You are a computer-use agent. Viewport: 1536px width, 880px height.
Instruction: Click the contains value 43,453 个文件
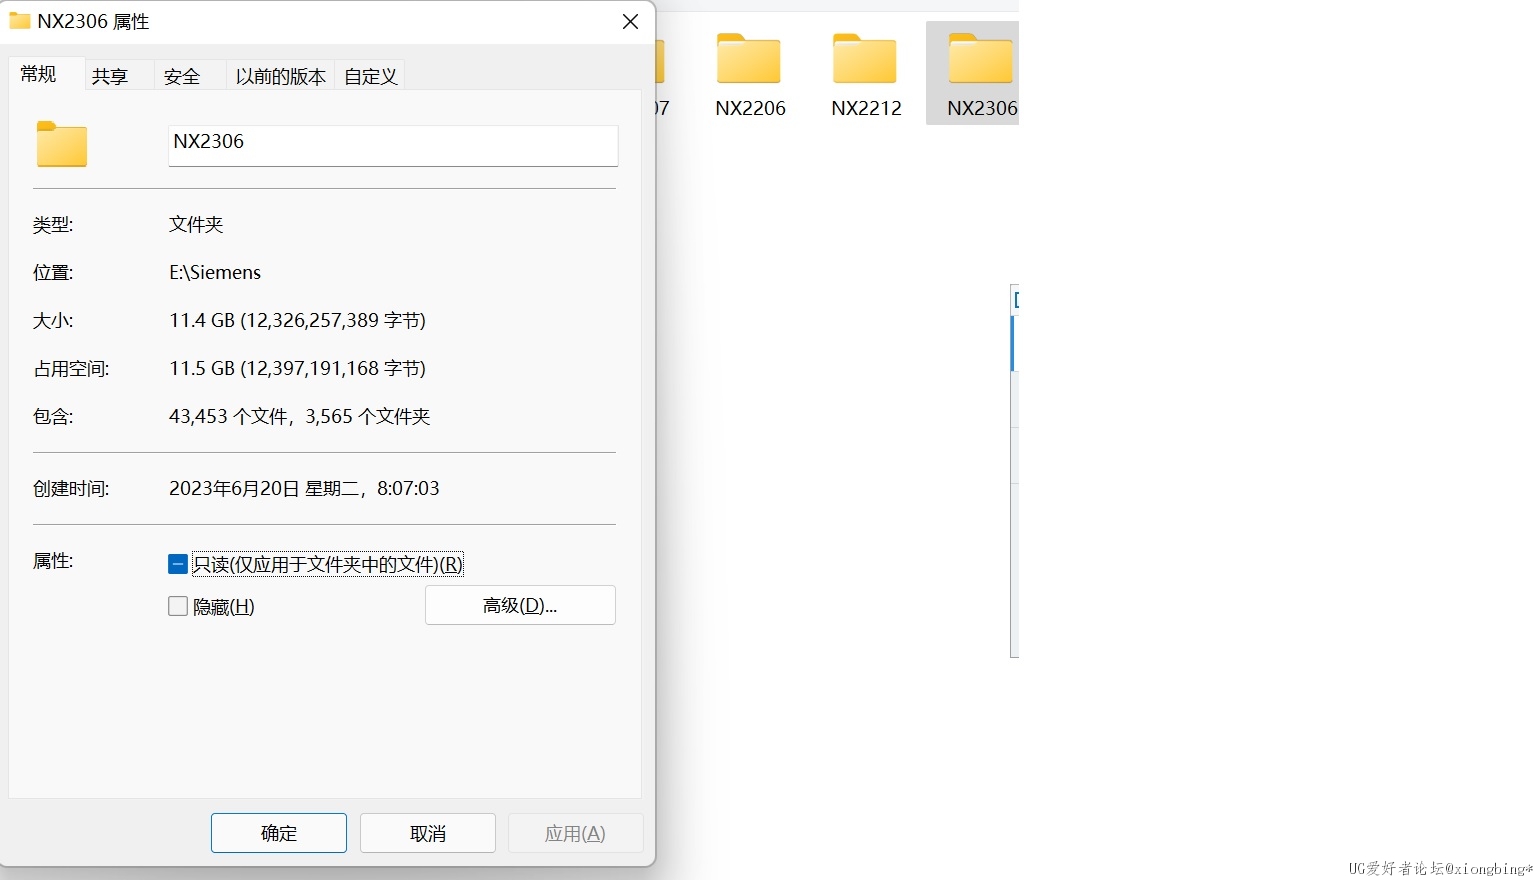pos(299,416)
